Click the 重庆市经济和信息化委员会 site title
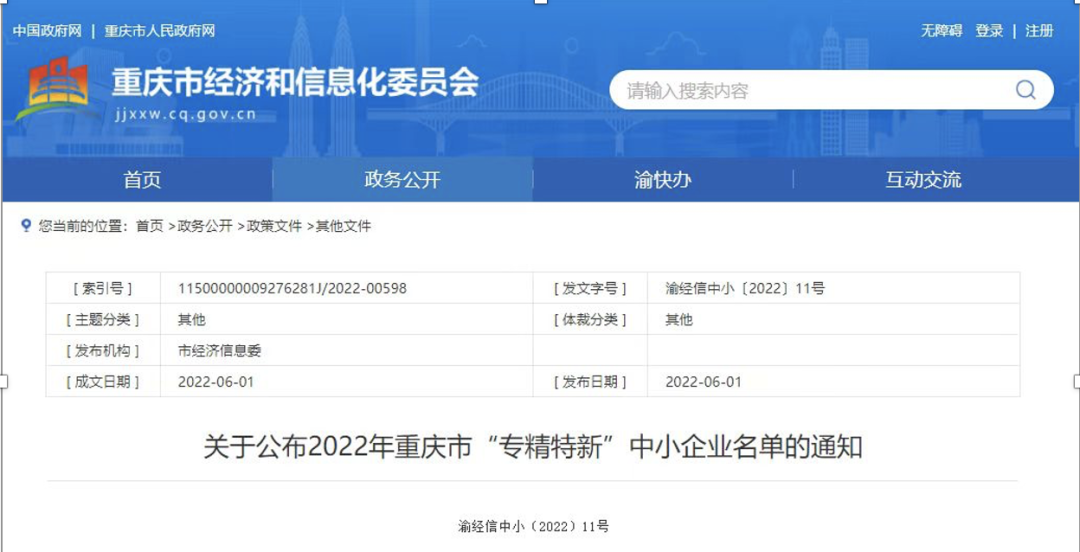The image size is (1080, 552). click(x=295, y=82)
